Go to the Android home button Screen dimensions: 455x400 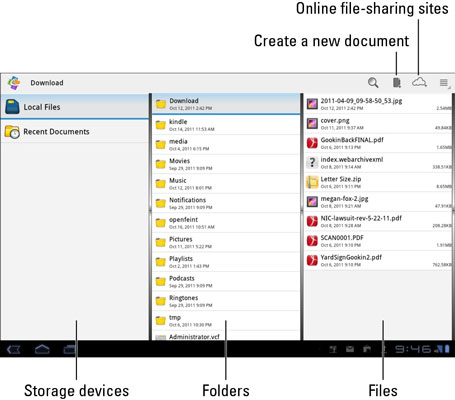point(42,349)
